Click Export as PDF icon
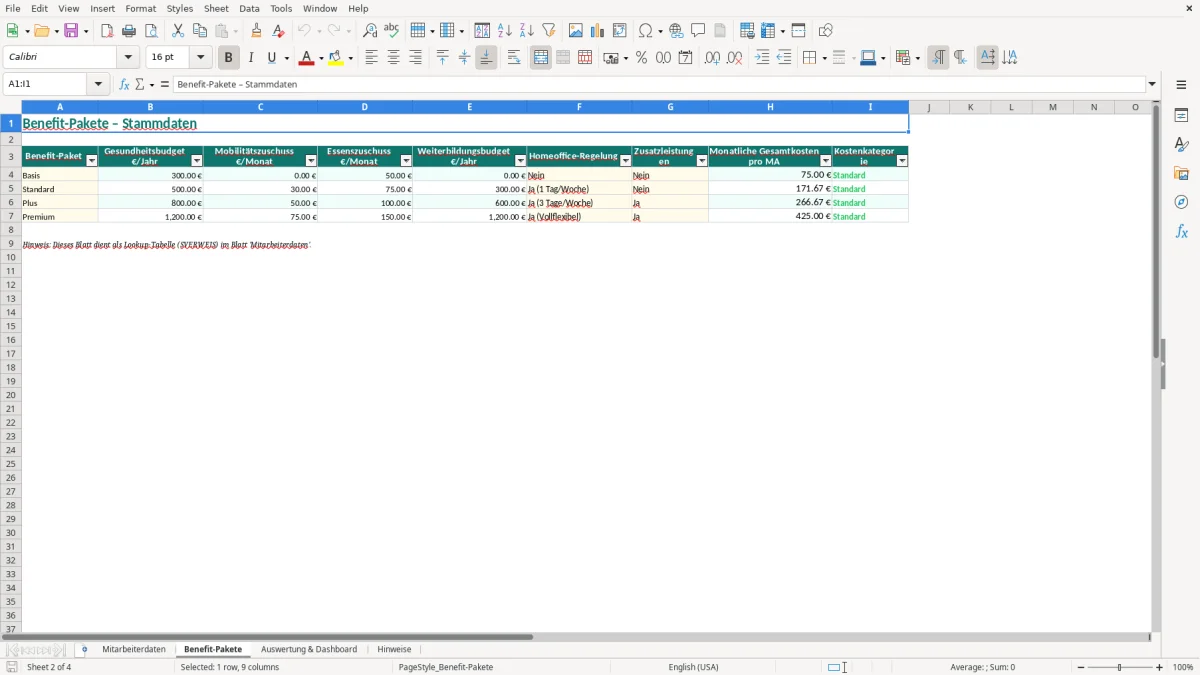1200x675 pixels. point(107,31)
